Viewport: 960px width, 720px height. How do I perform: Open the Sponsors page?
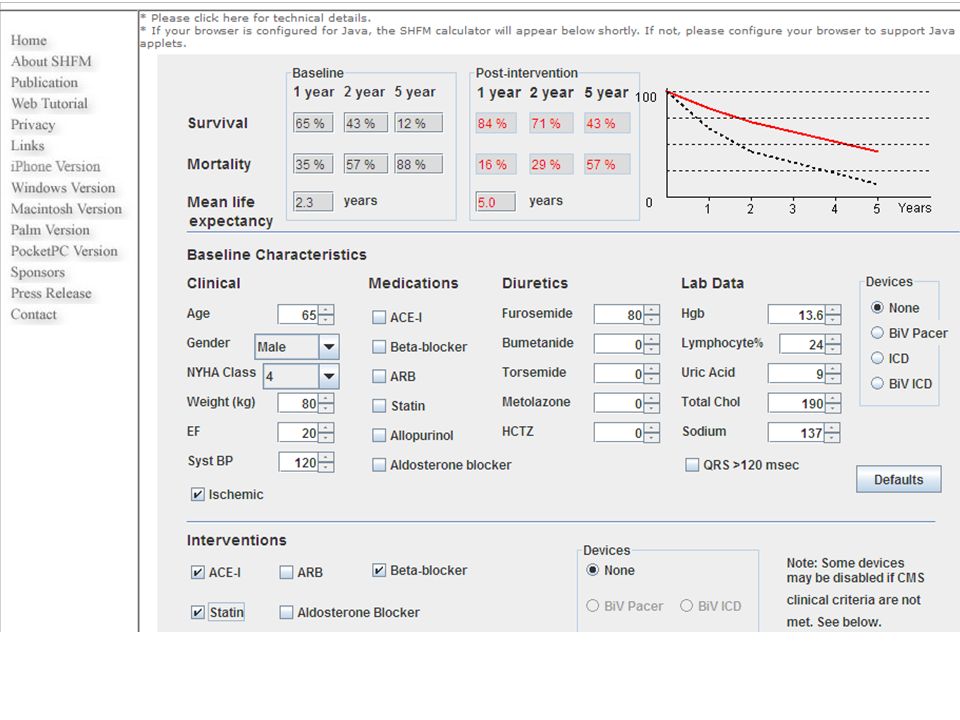[37, 272]
